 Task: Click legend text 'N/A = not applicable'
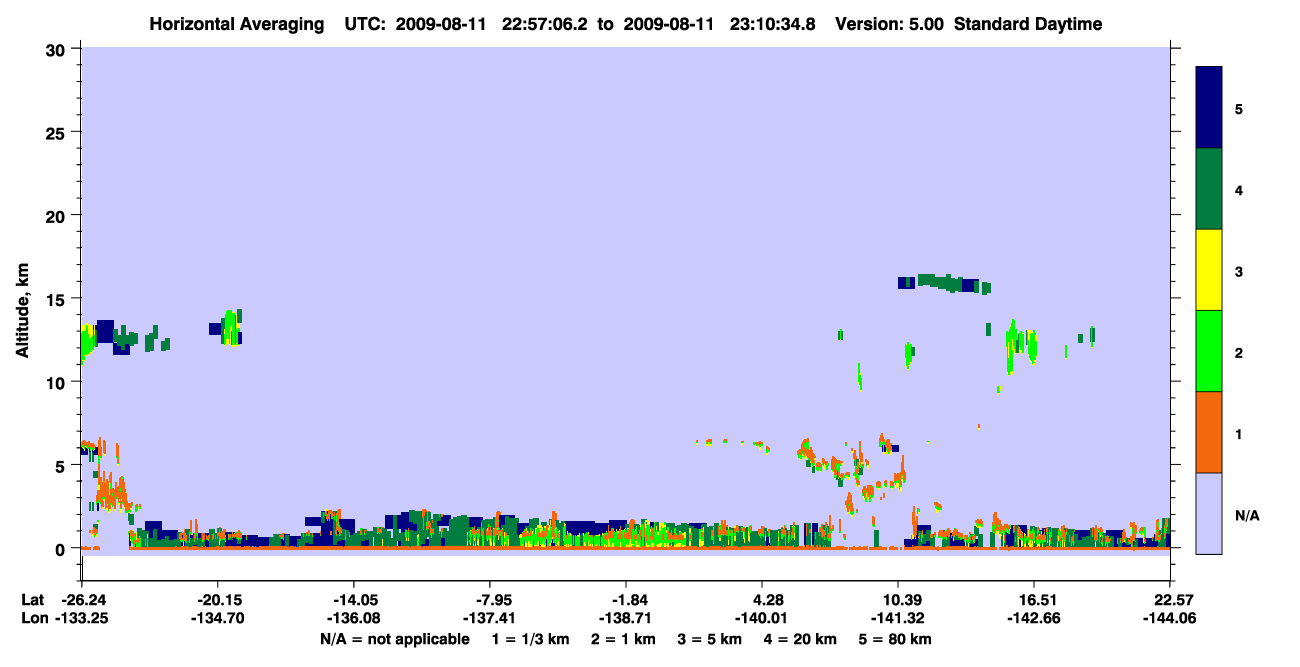coord(394,639)
